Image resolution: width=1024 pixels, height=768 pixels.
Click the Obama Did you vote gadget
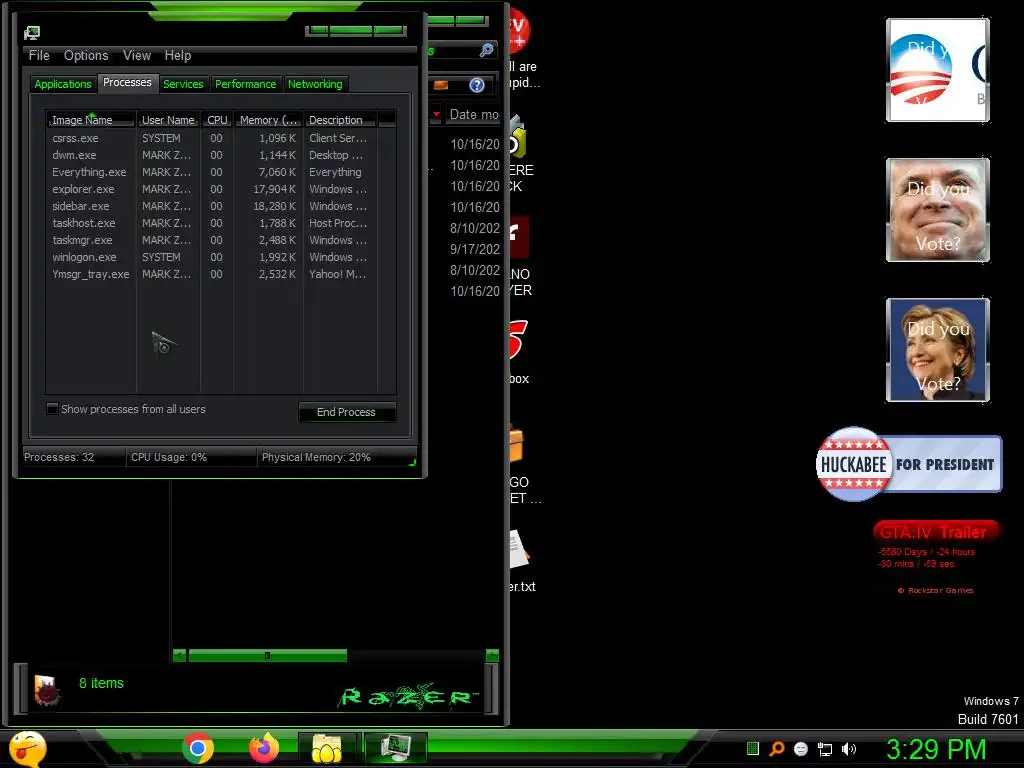pyautogui.click(x=938, y=70)
